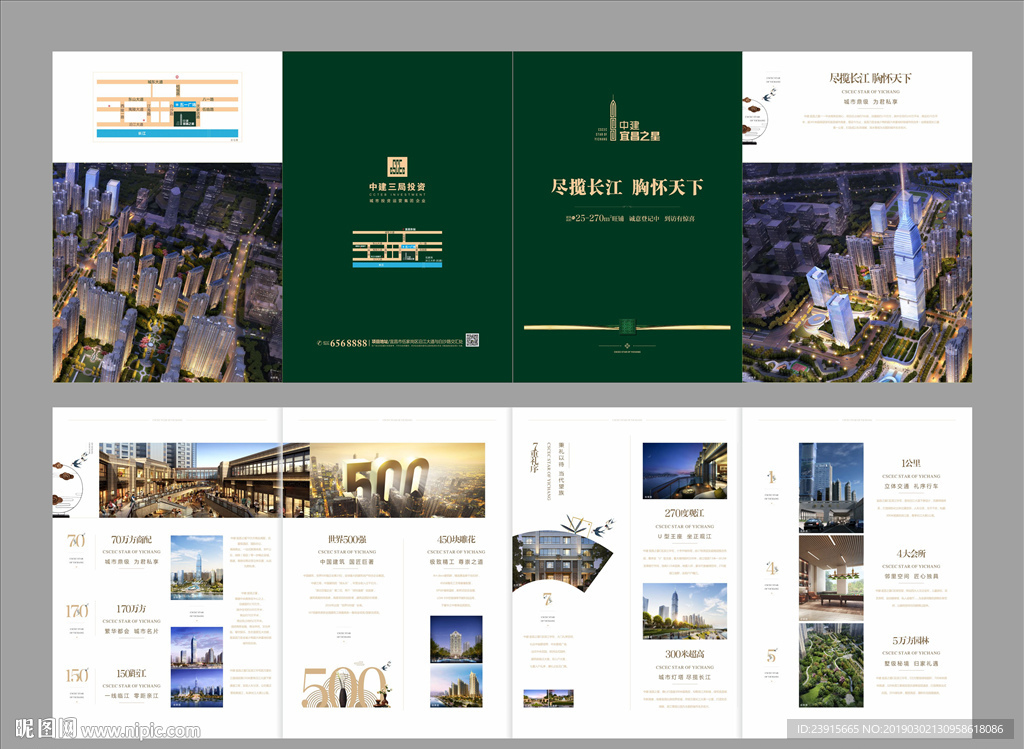Click the 450块雕花 heading
Image resolution: width=1024 pixels, height=749 pixels.
point(456,539)
